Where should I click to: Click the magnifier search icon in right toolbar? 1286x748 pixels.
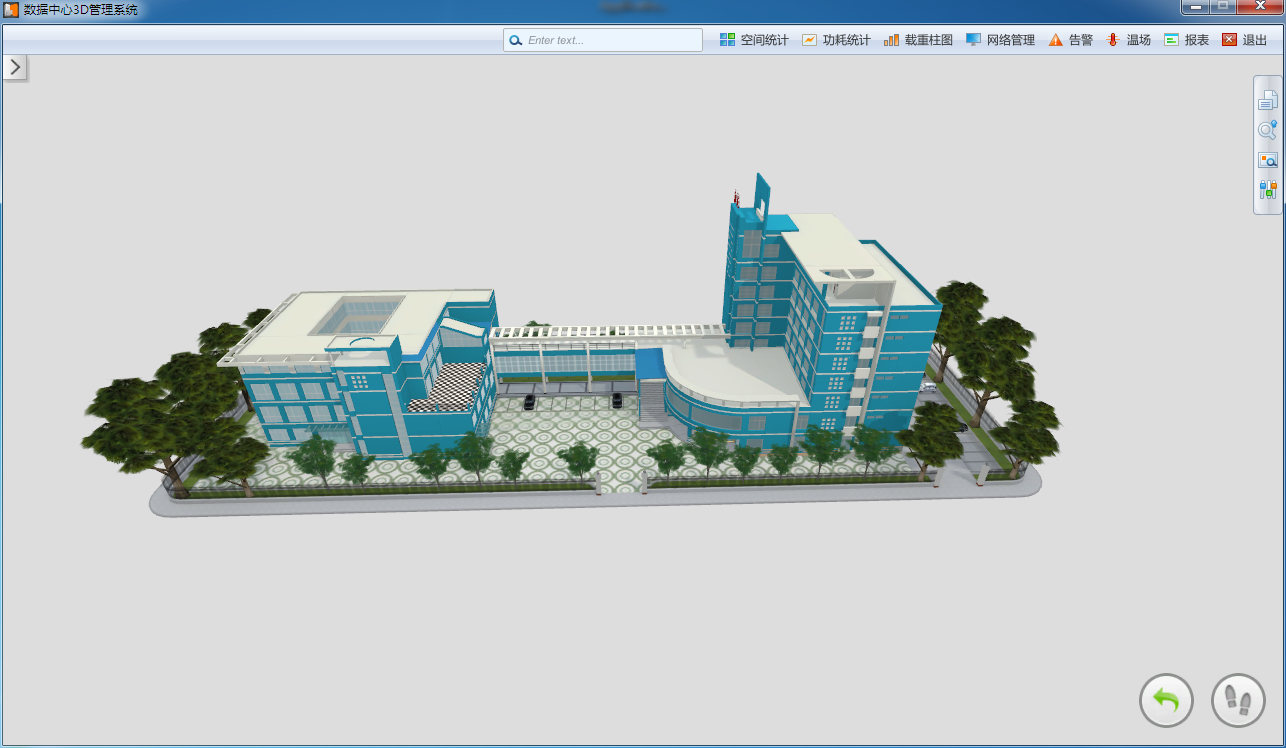(1268, 130)
